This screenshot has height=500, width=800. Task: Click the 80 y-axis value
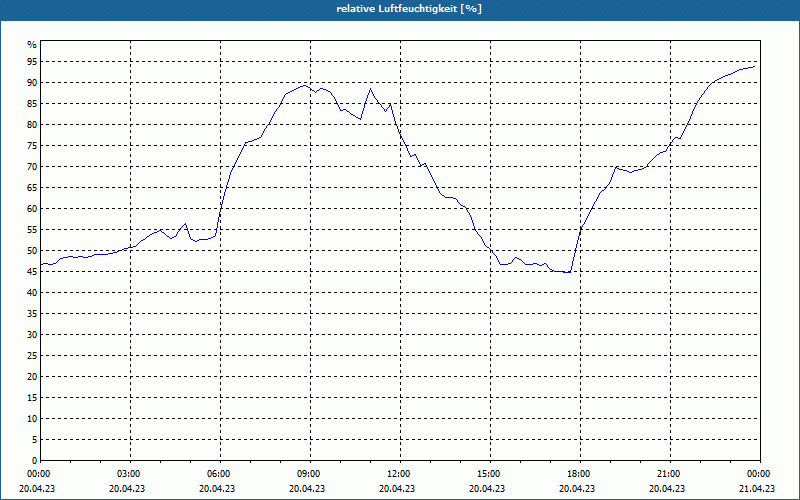click(32, 124)
